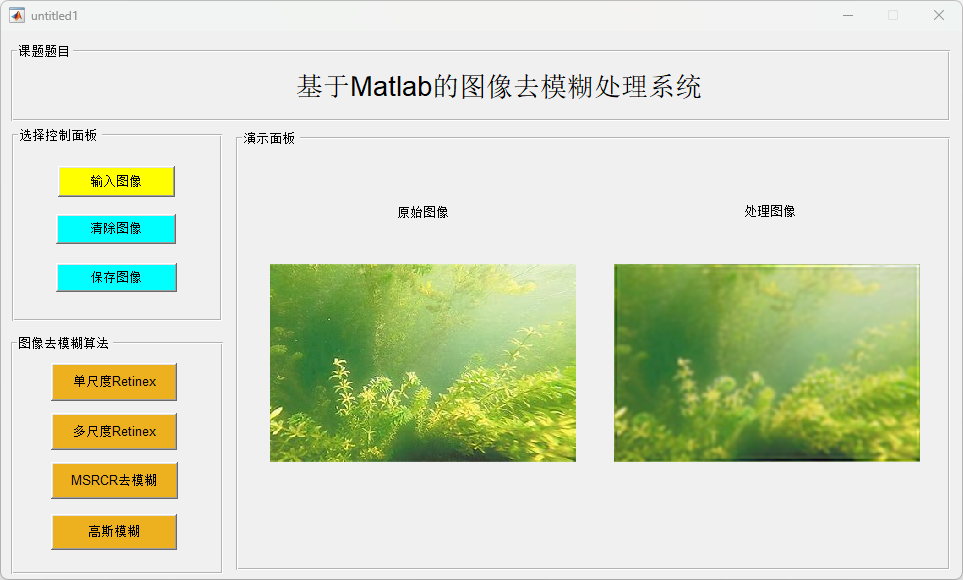Clear images with the 清除图像 button

116,229
